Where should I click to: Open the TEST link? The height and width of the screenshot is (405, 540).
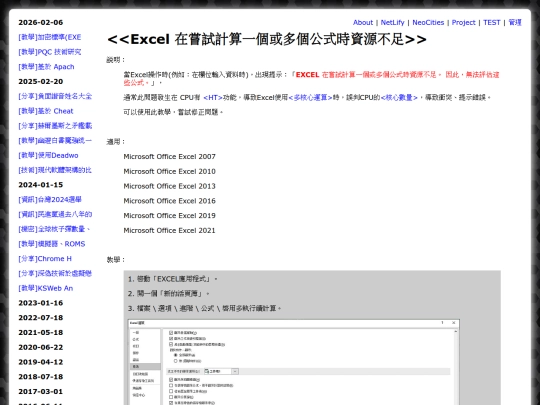pos(491,22)
